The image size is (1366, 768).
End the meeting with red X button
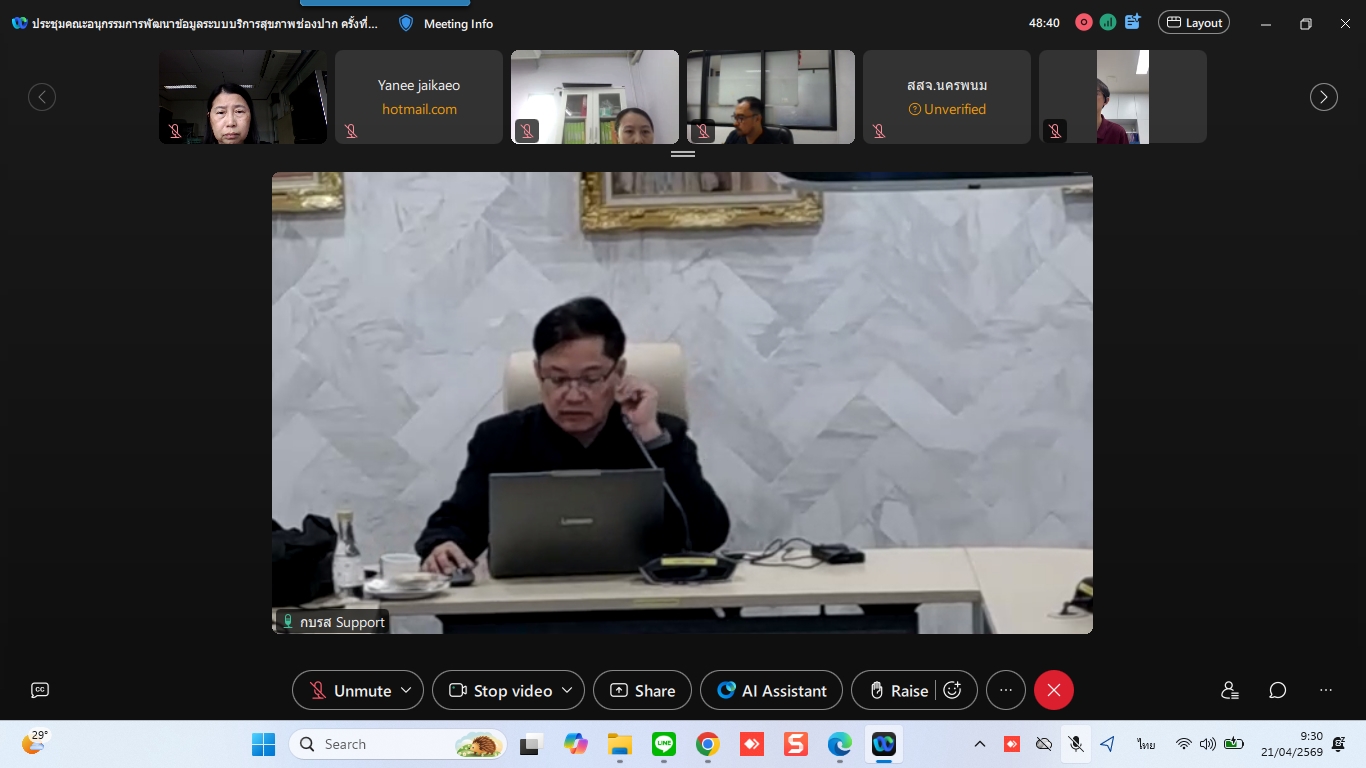[x=1053, y=690]
